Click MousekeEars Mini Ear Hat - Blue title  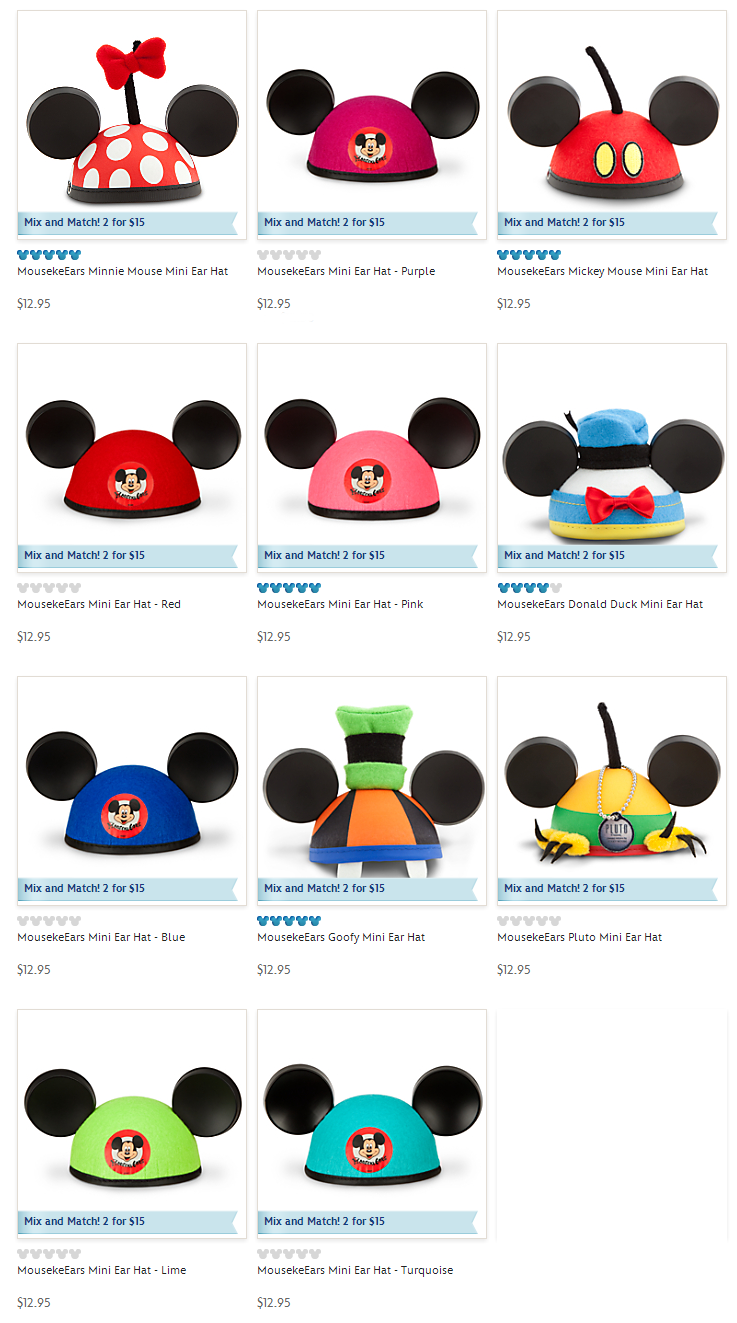(x=101, y=937)
